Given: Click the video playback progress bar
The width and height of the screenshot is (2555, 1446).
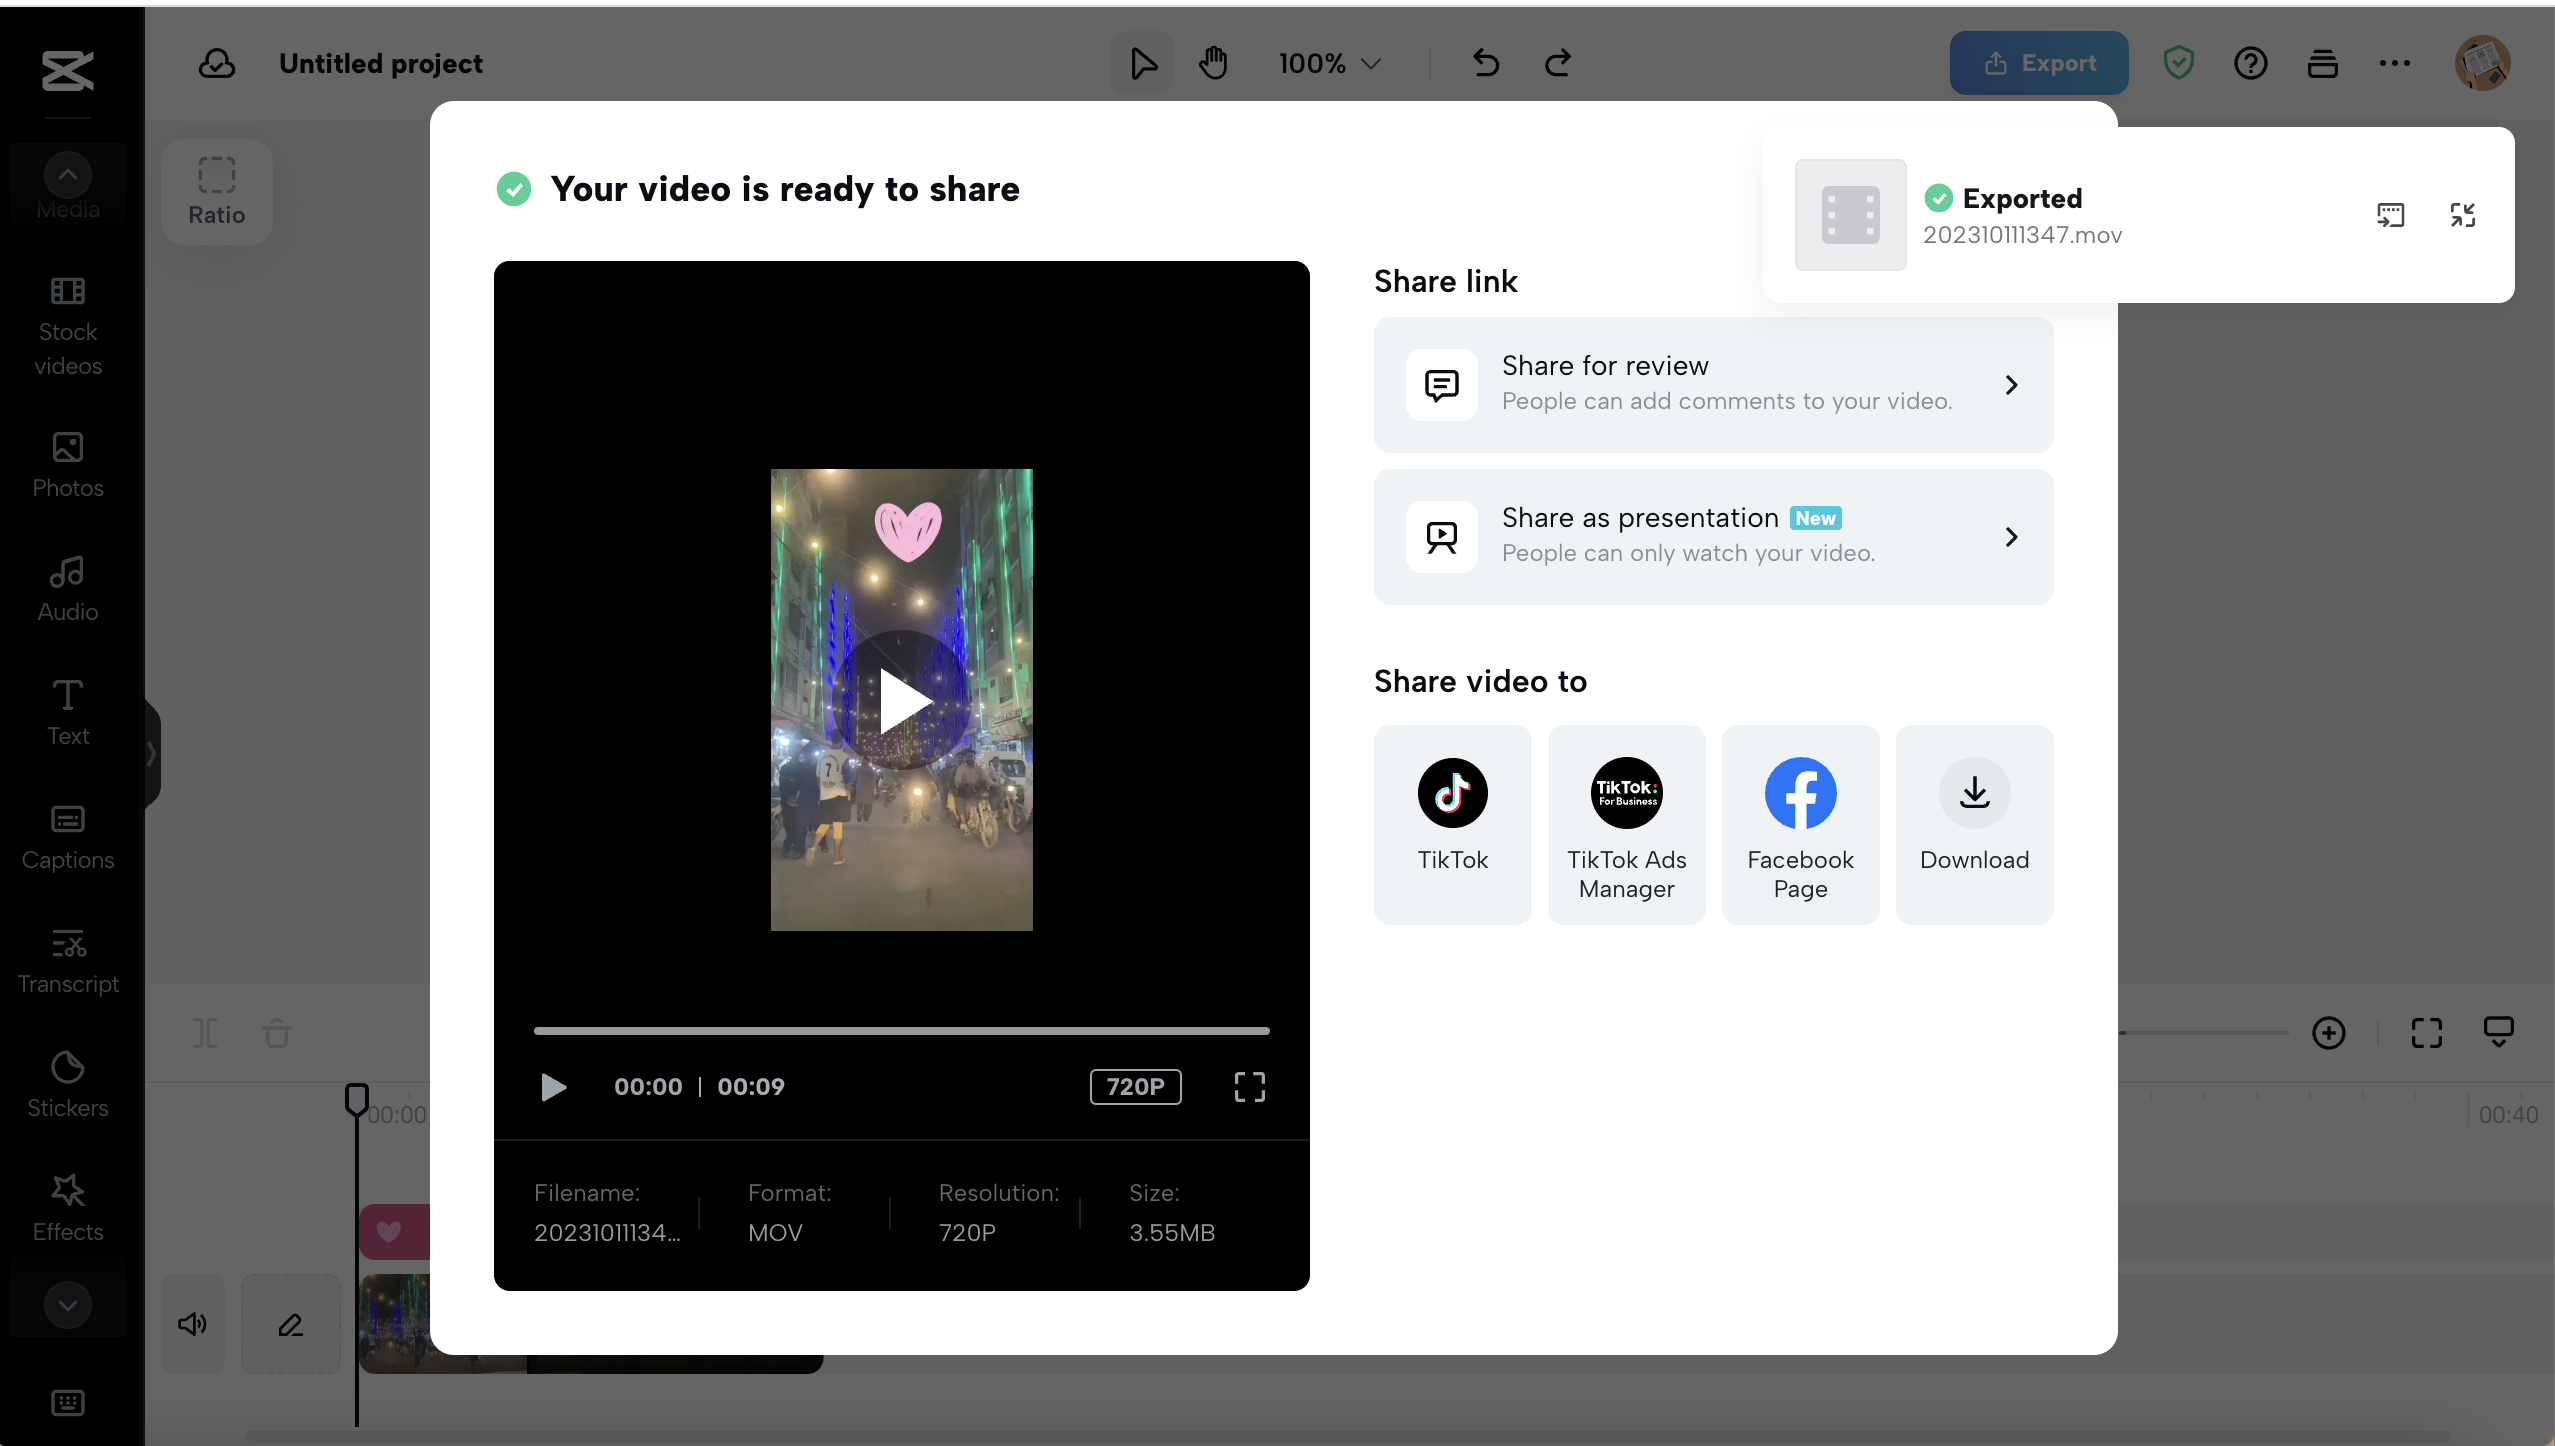Looking at the screenshot, I should [900, 1031].
